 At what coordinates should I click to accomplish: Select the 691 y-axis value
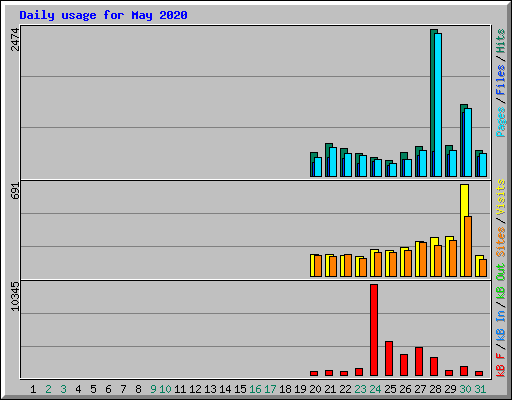[x=15, y=191]
